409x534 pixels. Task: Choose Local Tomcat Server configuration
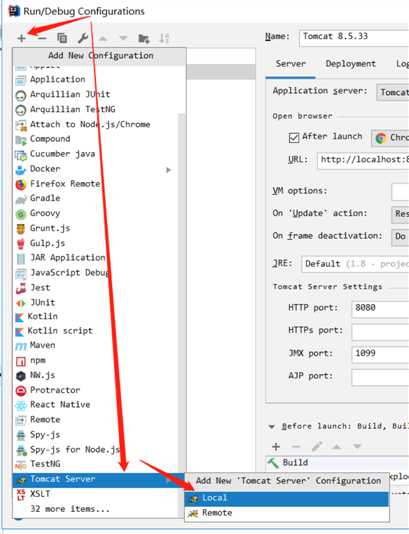click(287, 499)
